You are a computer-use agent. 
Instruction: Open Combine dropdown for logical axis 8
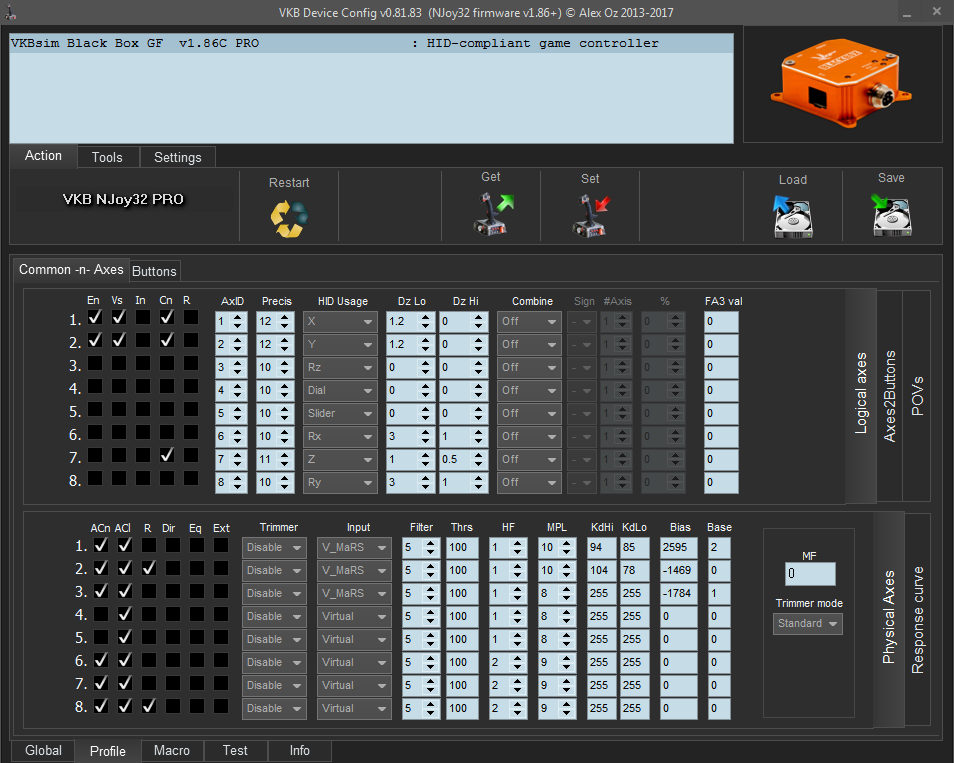pos(529,483)
